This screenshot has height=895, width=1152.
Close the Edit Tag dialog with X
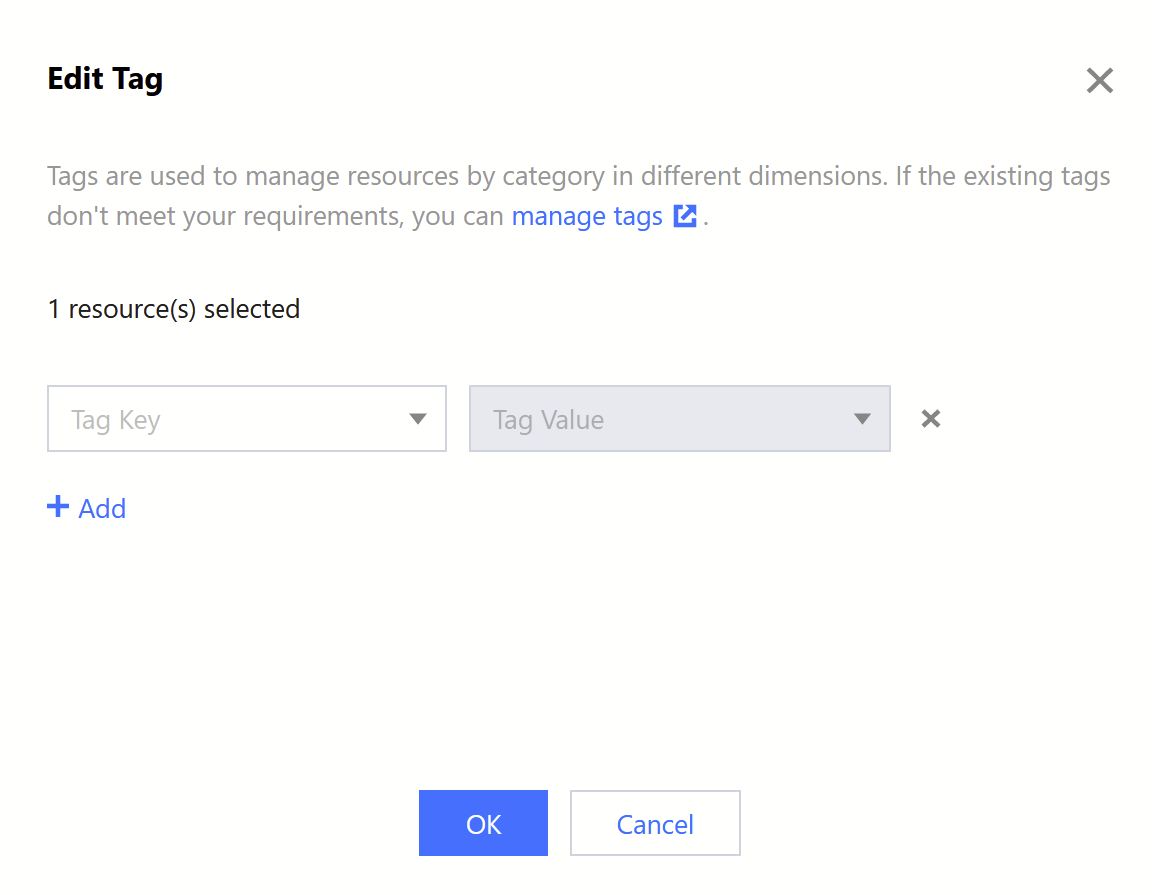1099,81
